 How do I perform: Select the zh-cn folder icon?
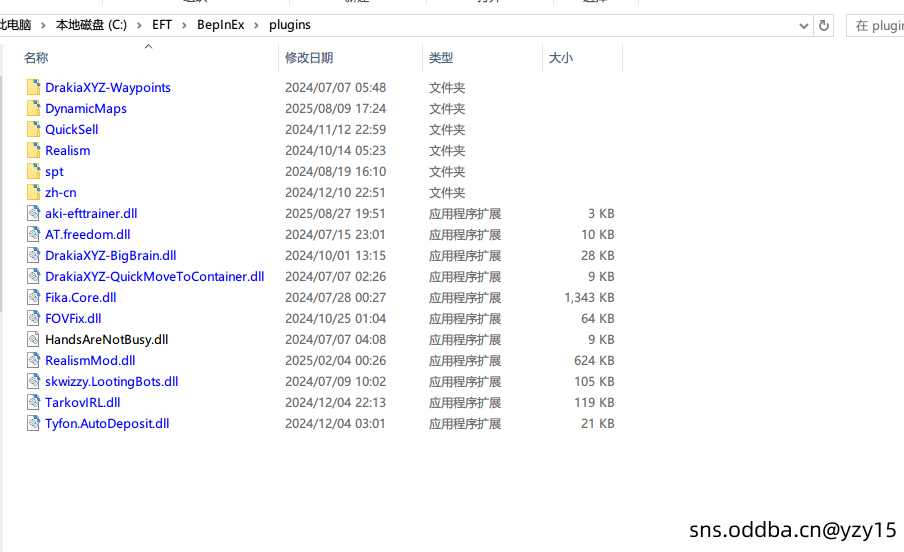(33, 193)
